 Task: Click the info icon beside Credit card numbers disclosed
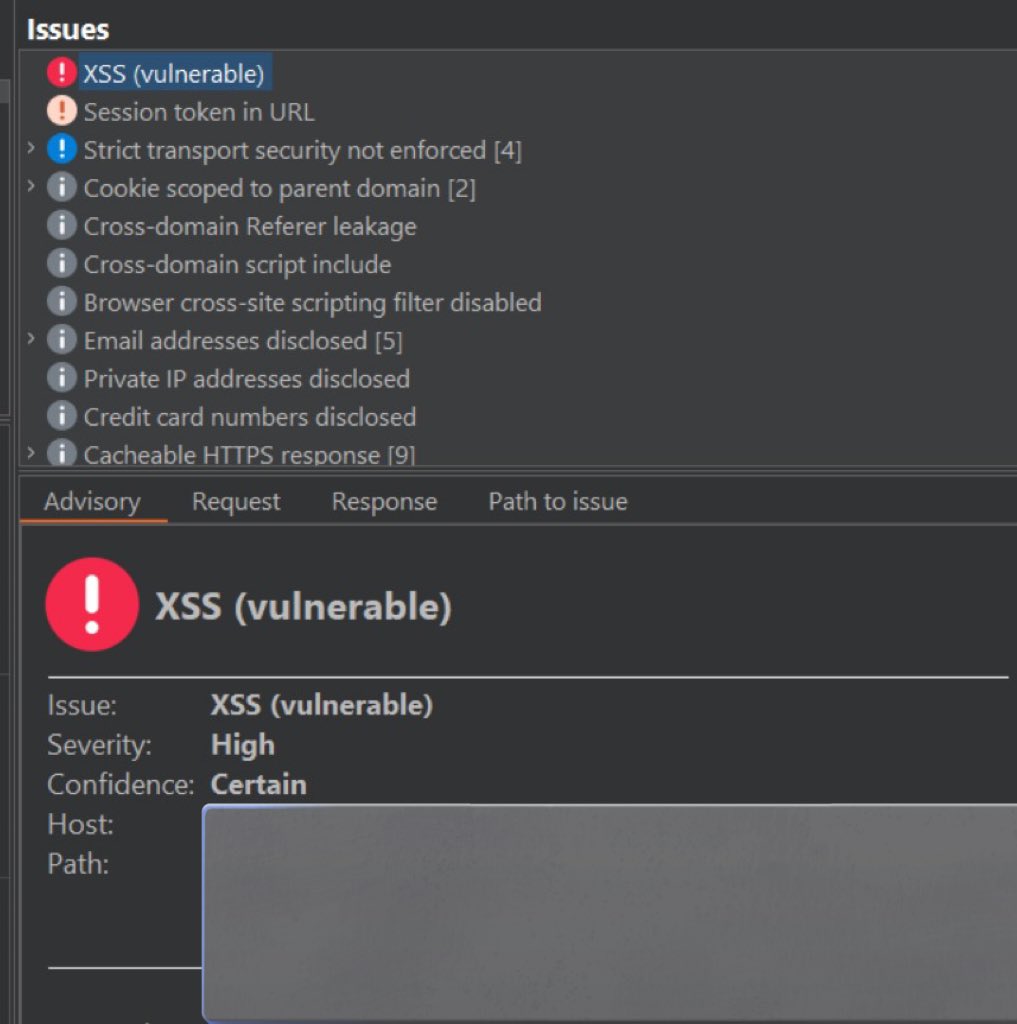tap(60, 417)
